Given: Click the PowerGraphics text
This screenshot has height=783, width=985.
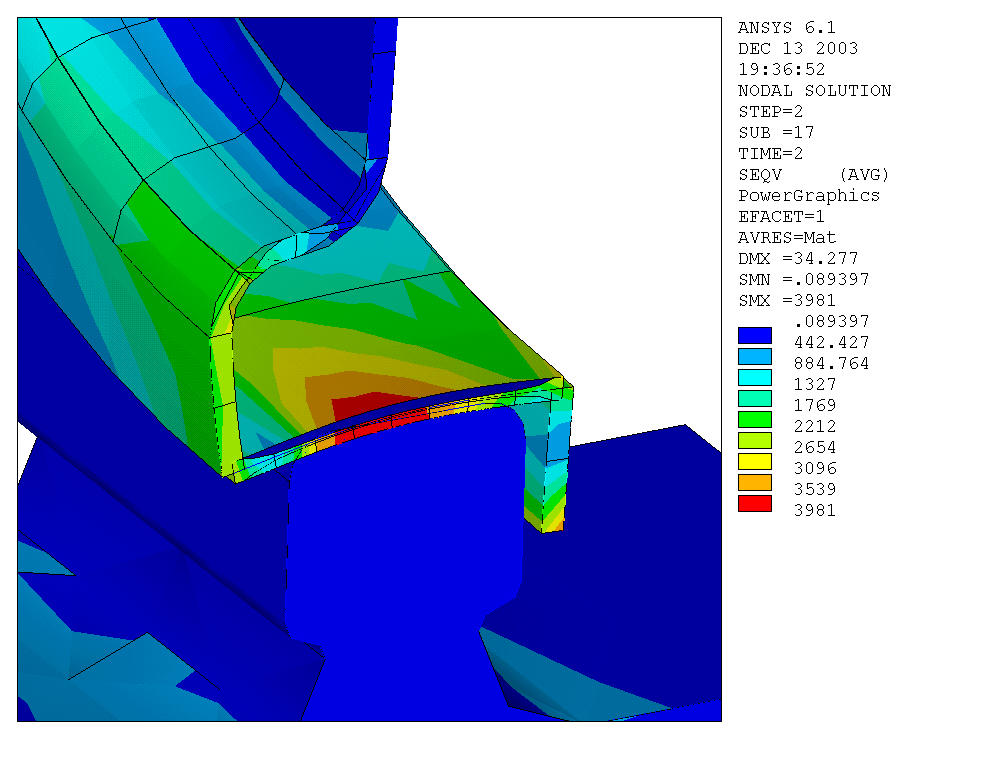Looking at the screenshot, I should [x=808, y=195].
